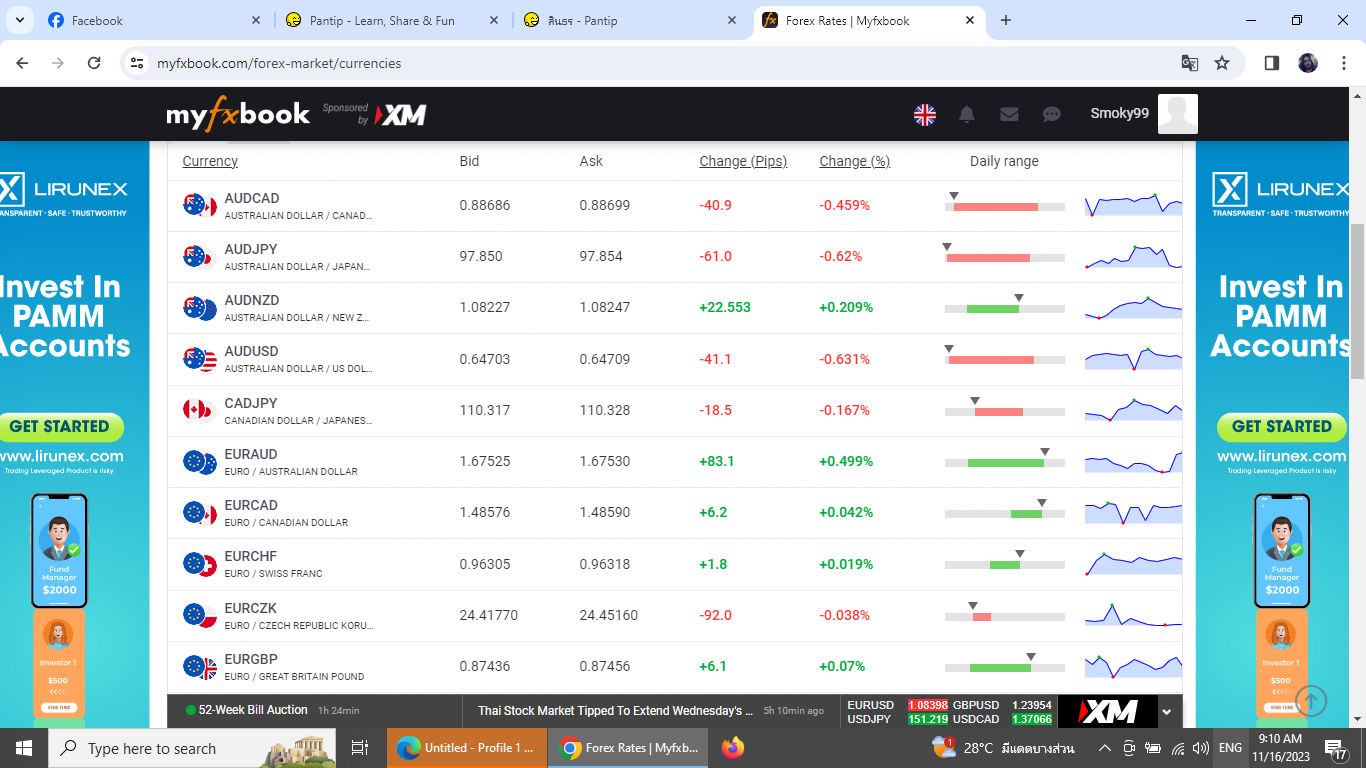Select the Forex Rates | Myfxbook tab
Image resolution: width=1366 pixels, height=768 pixels.
pos(870,20)
